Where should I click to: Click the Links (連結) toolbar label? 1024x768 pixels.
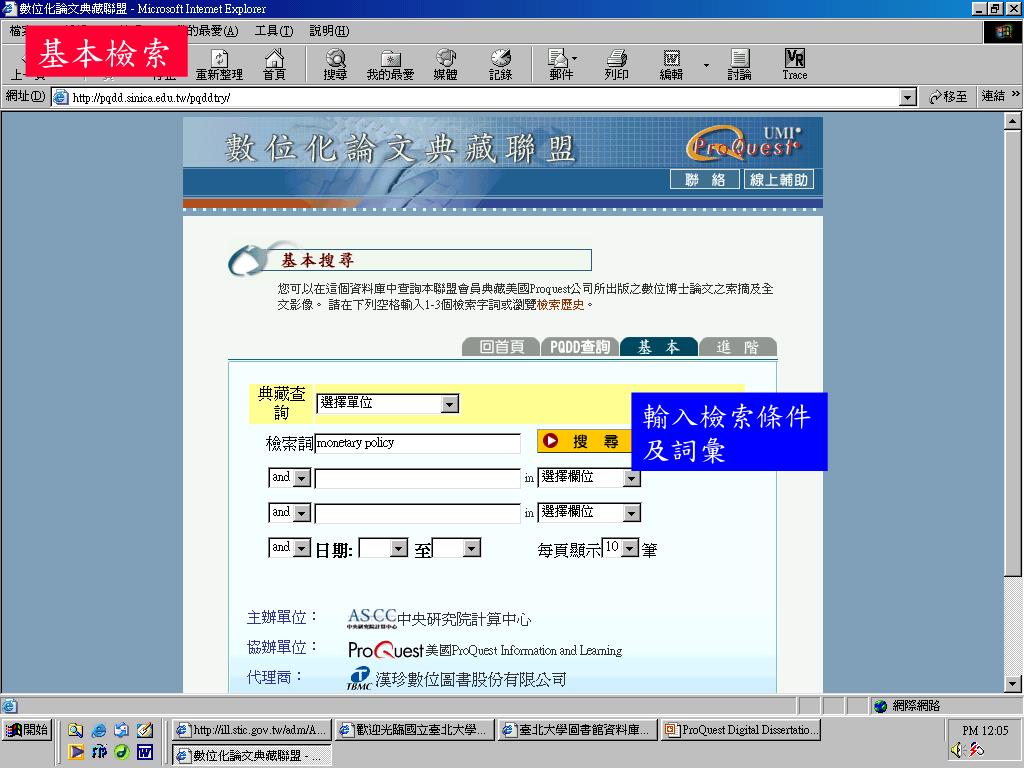[993, 96]
